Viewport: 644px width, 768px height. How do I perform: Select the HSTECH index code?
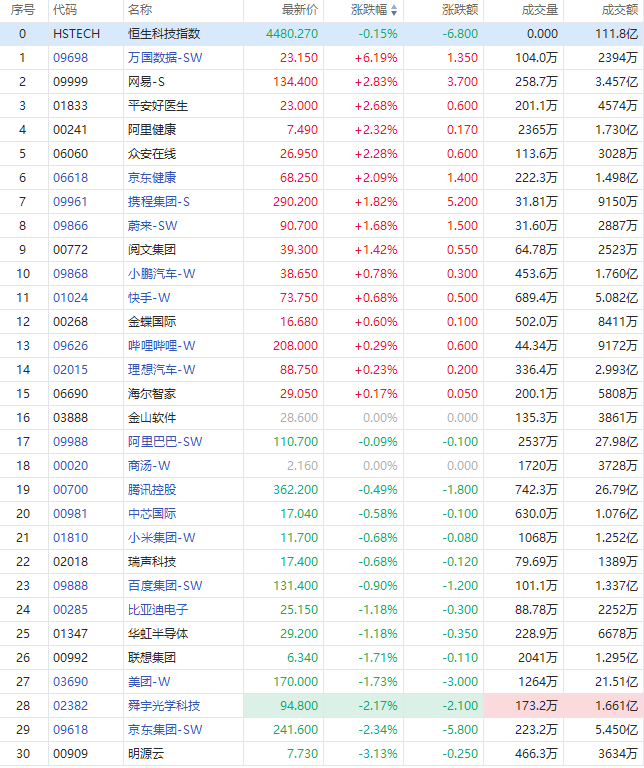click(x=76, y=34)
